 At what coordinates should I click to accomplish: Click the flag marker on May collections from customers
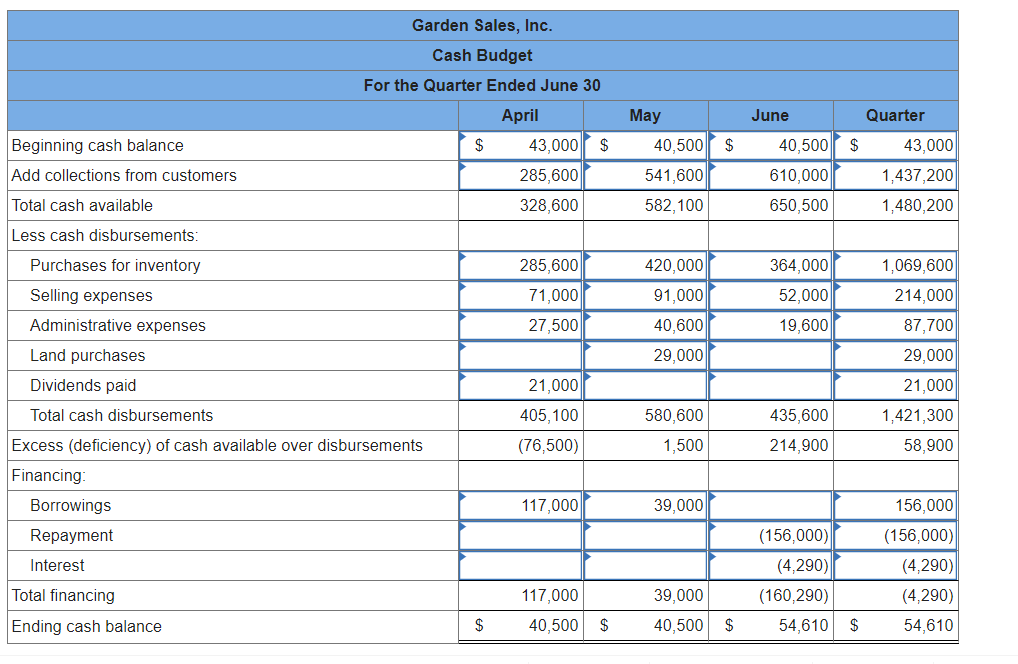click(587, 168)
